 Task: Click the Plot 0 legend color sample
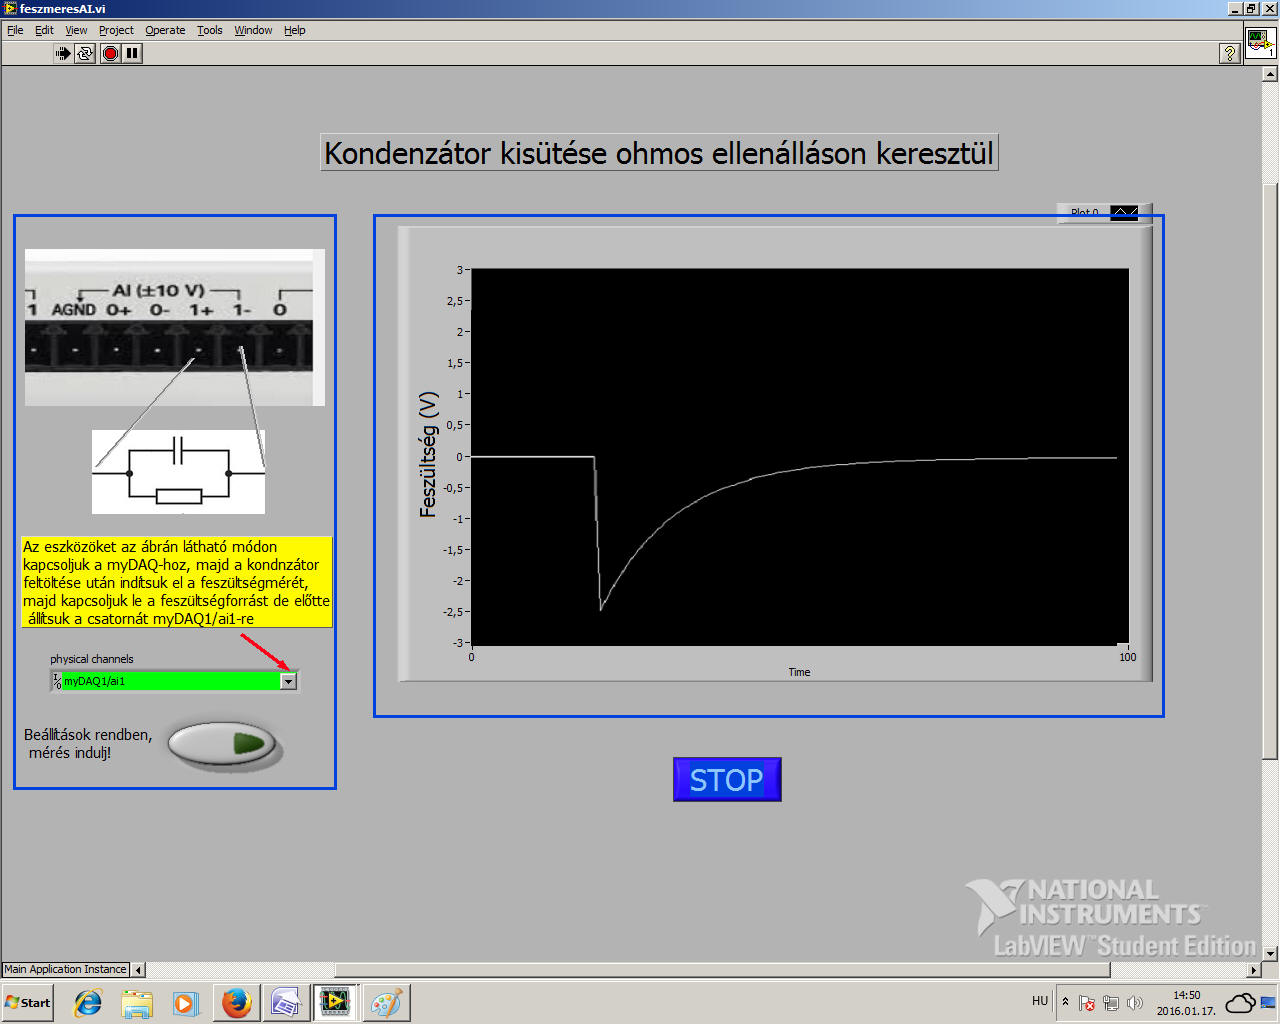pyautogui.click(x=1124, y=213)
